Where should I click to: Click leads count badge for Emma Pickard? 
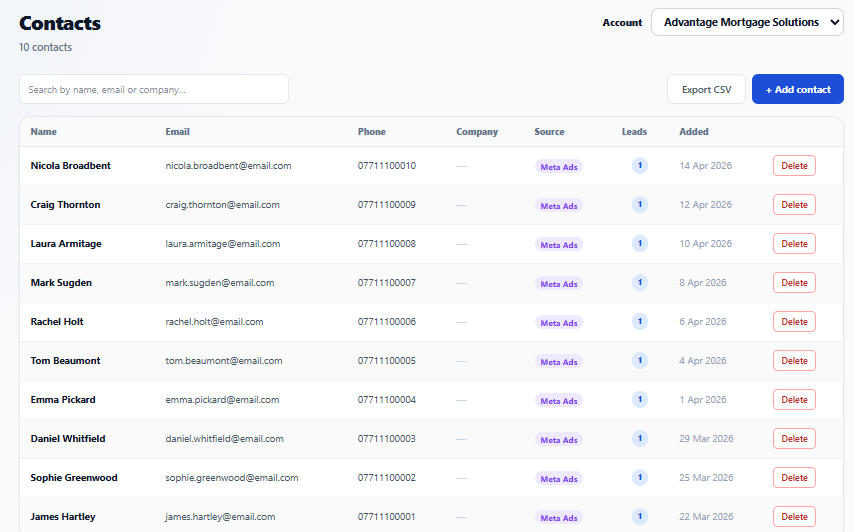[x=639, y=399]
